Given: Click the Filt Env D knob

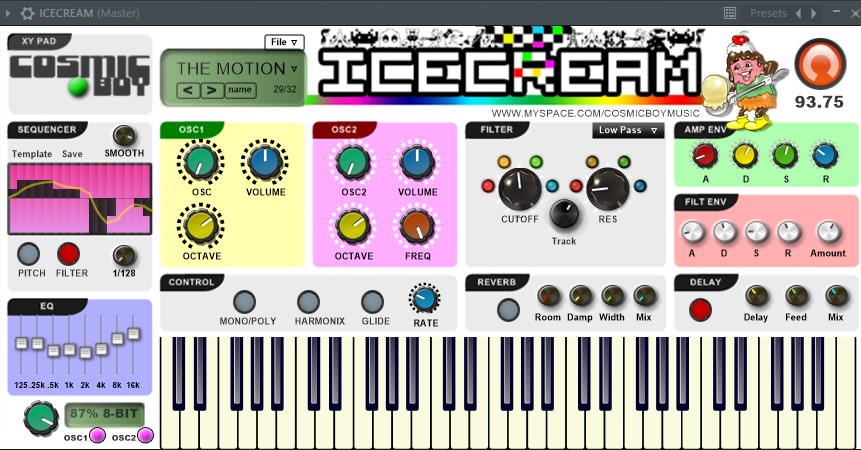Looking at the screenshot, I should pos(724,232).
